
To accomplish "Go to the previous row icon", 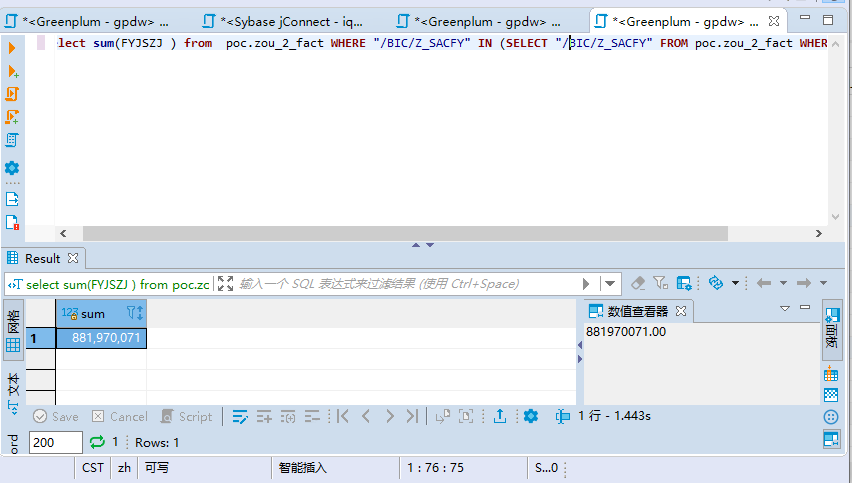I will 366,417.
